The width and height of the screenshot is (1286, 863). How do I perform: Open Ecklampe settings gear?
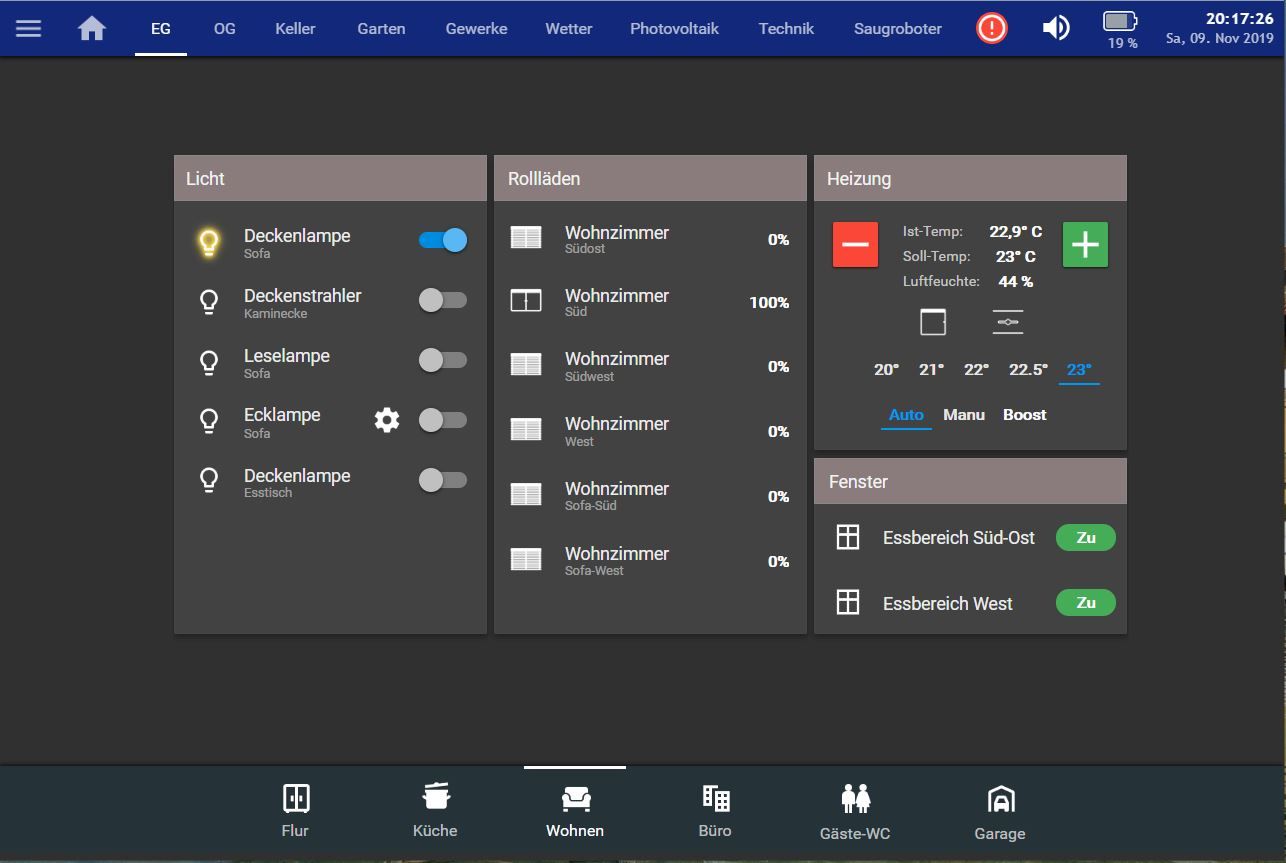point(387,420)
